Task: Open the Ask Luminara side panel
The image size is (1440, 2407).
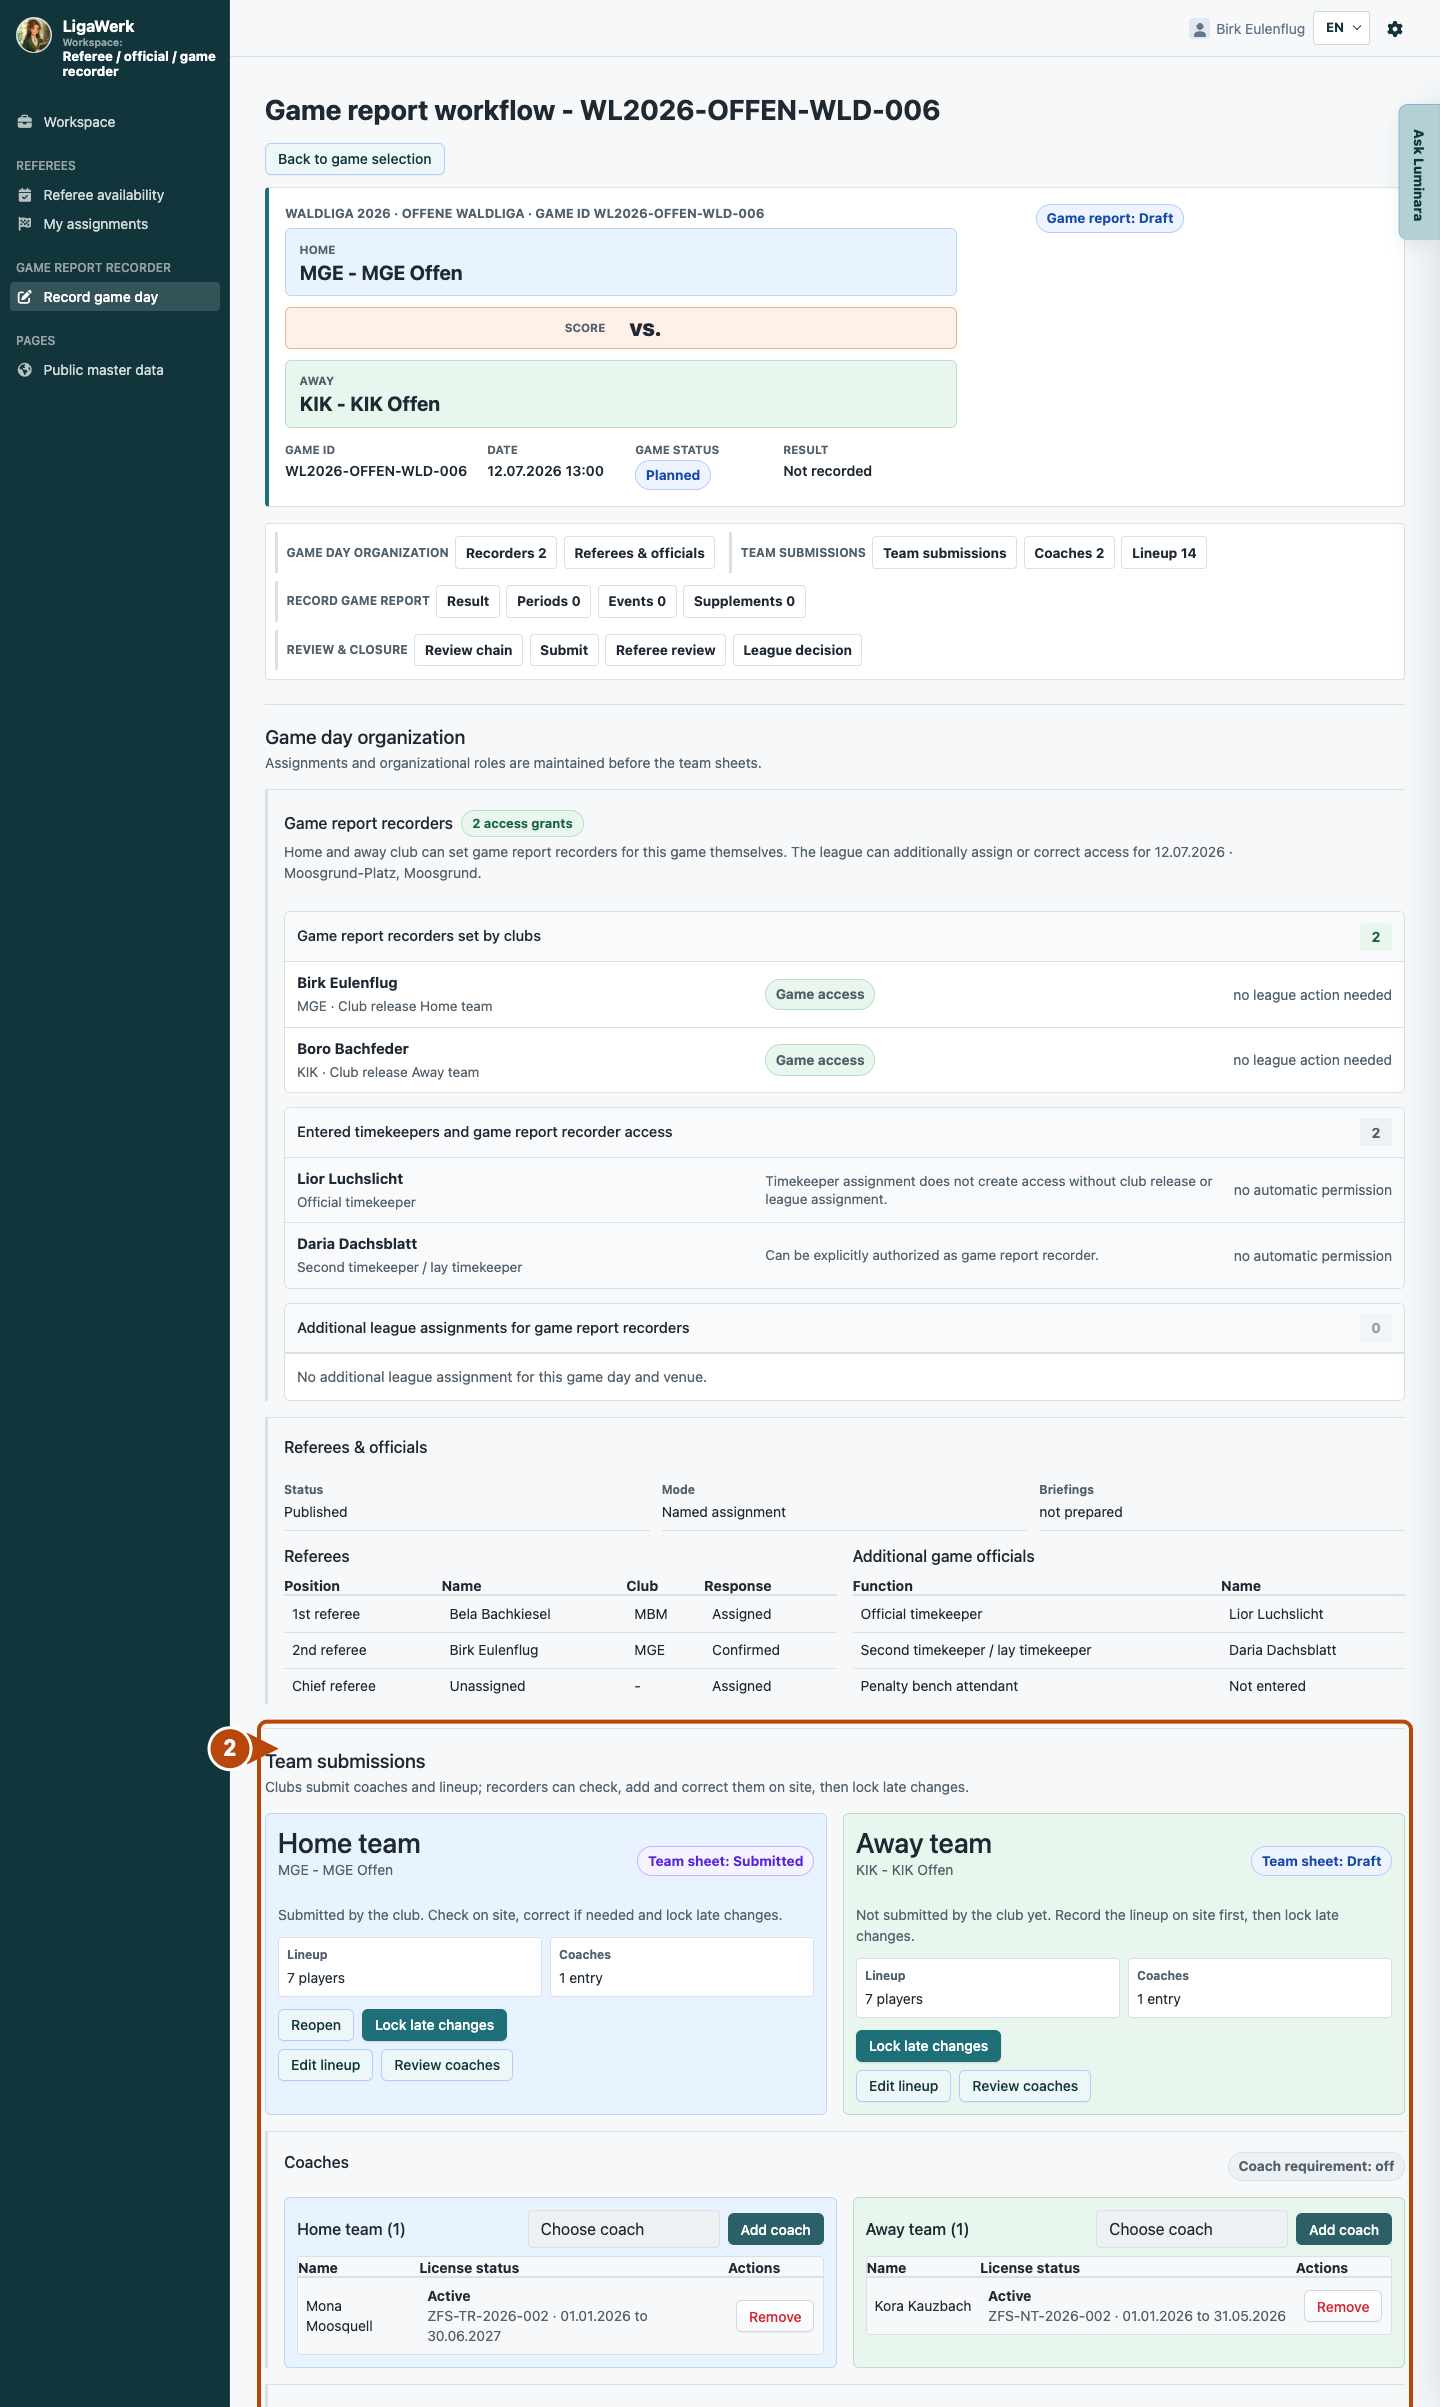Action: coord(1419,172)
